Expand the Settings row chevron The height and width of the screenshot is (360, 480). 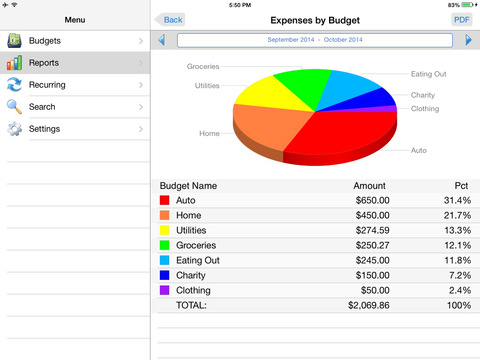coord(141,129)
